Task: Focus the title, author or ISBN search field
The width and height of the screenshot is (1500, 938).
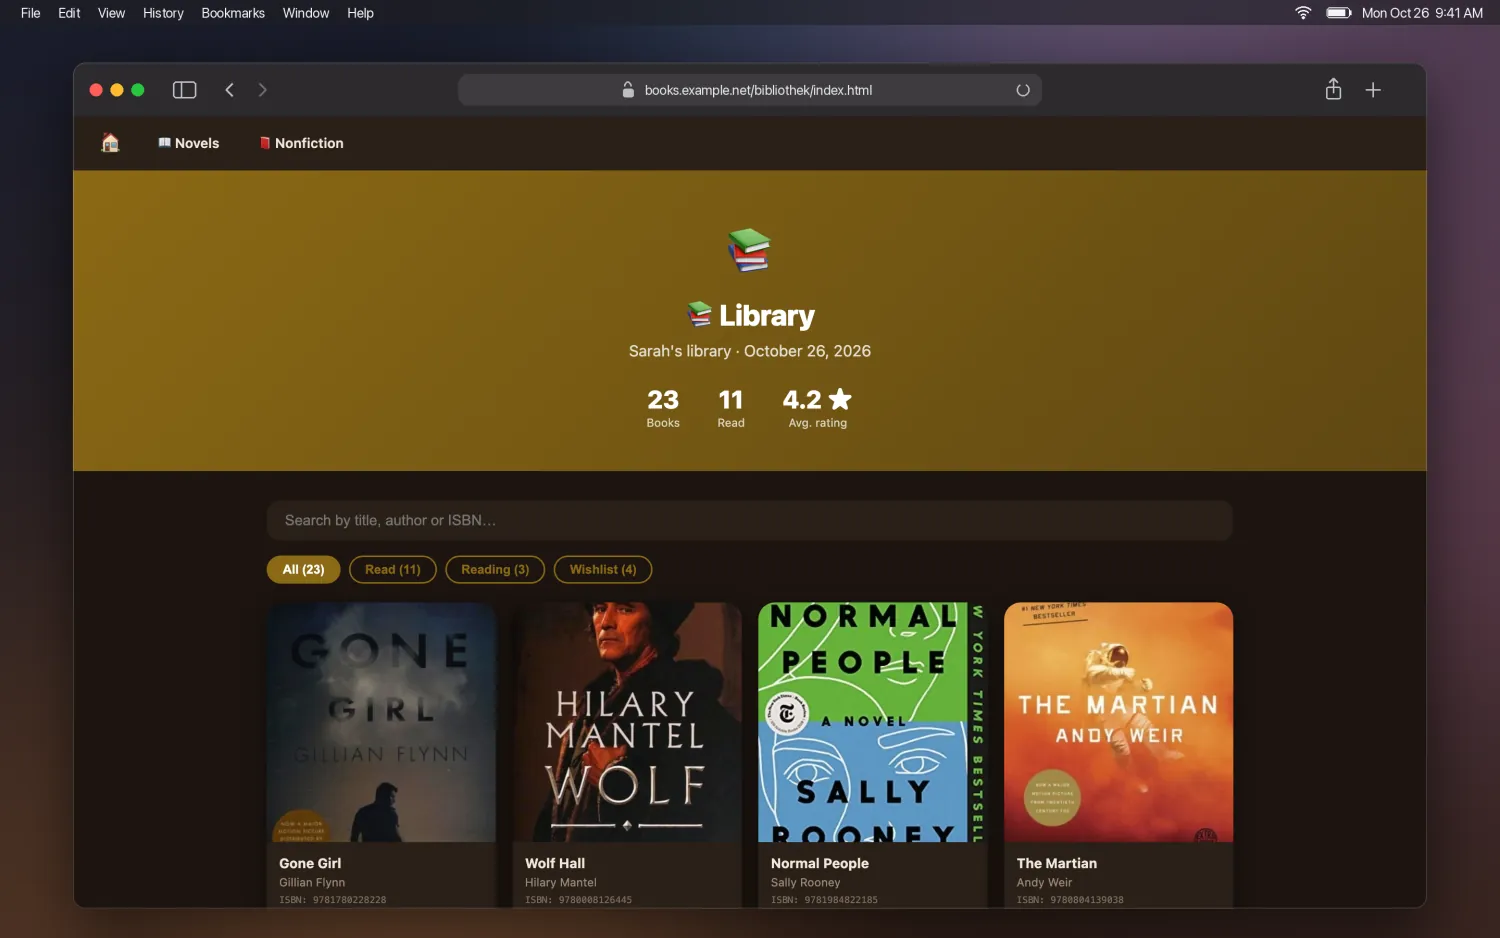Action: [x=750, y=520]
